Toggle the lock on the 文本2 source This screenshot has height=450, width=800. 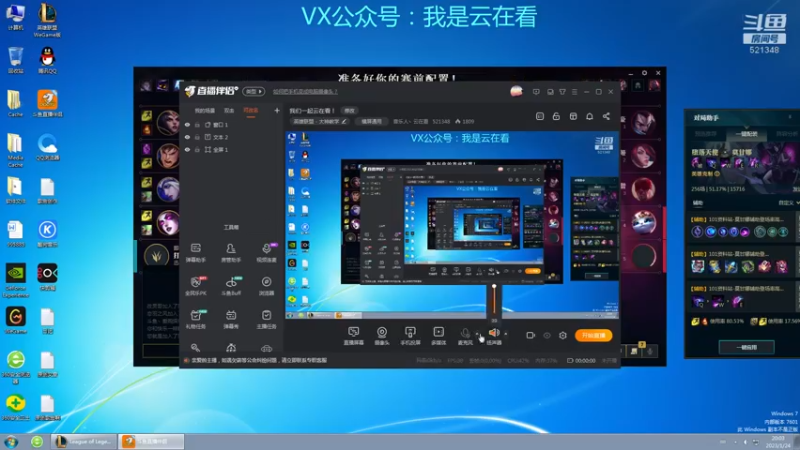click(x=197, y=137)
